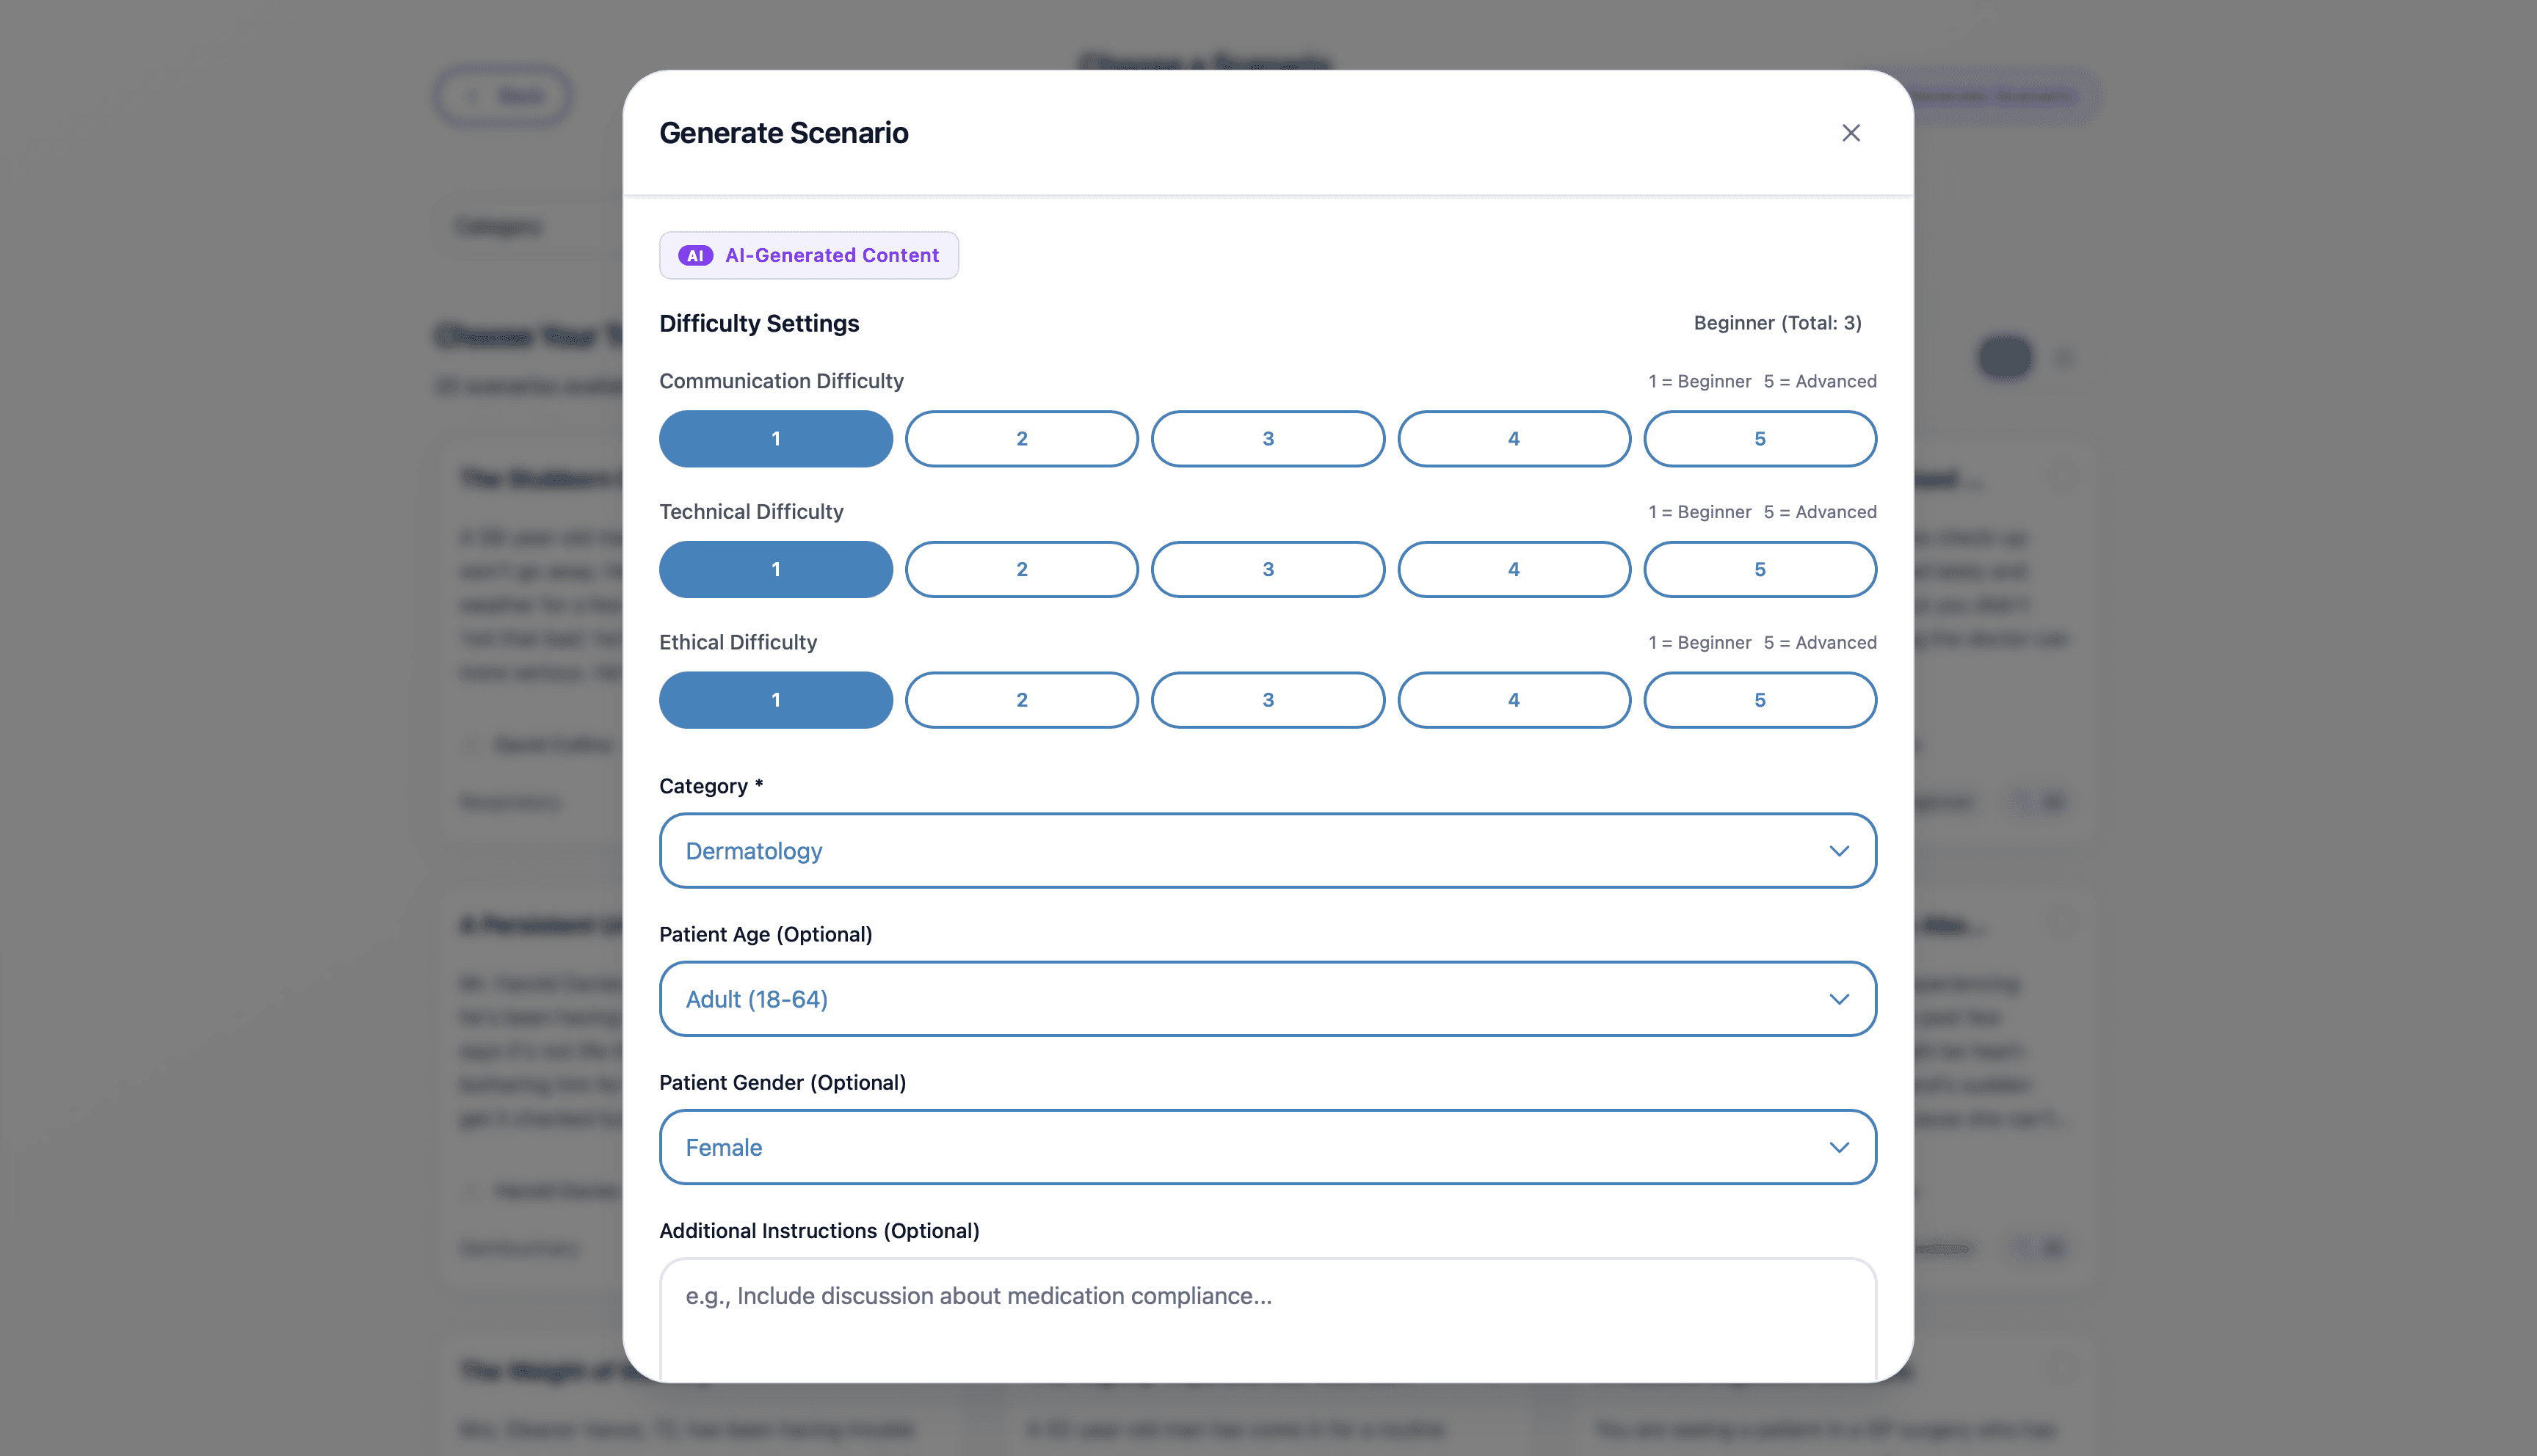2537x1456 pixels.
Task: Click the Back button behind the dialog
Action: tap(503, 96)
